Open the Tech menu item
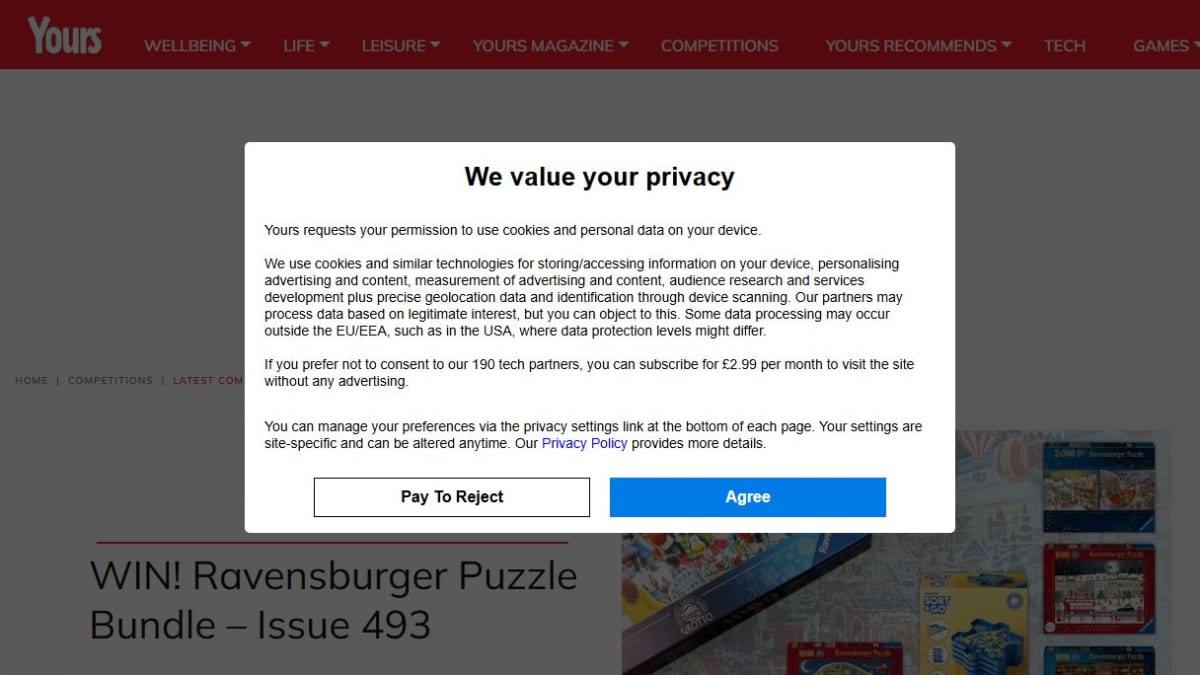Screen dimensions: 1200x675 [1064, 46]
